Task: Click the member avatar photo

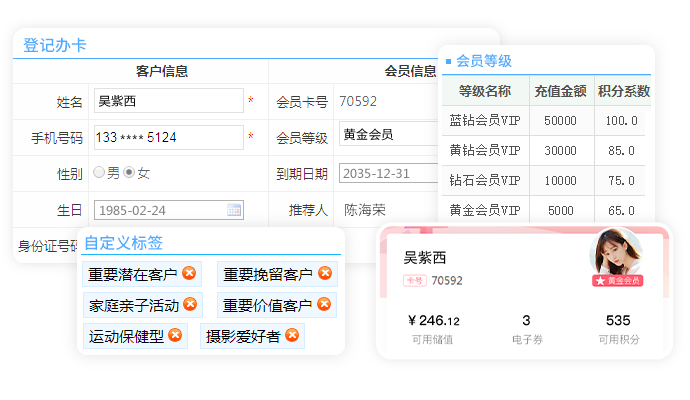Action: point(615,254)
